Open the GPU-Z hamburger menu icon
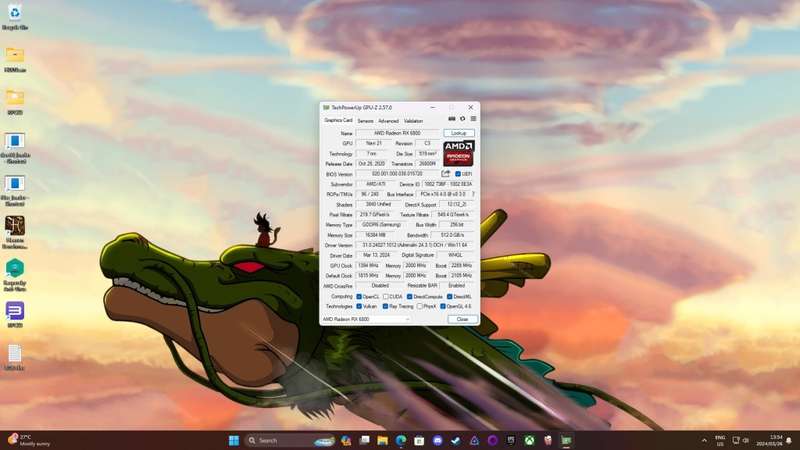 473,119
